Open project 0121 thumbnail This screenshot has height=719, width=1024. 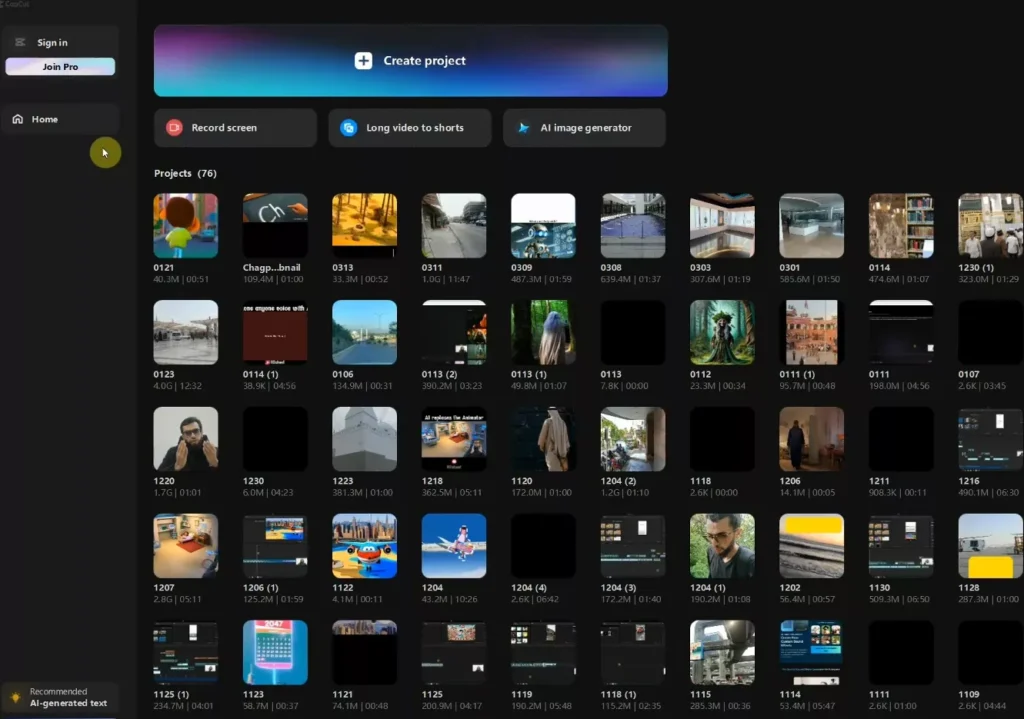coord(185,225)
